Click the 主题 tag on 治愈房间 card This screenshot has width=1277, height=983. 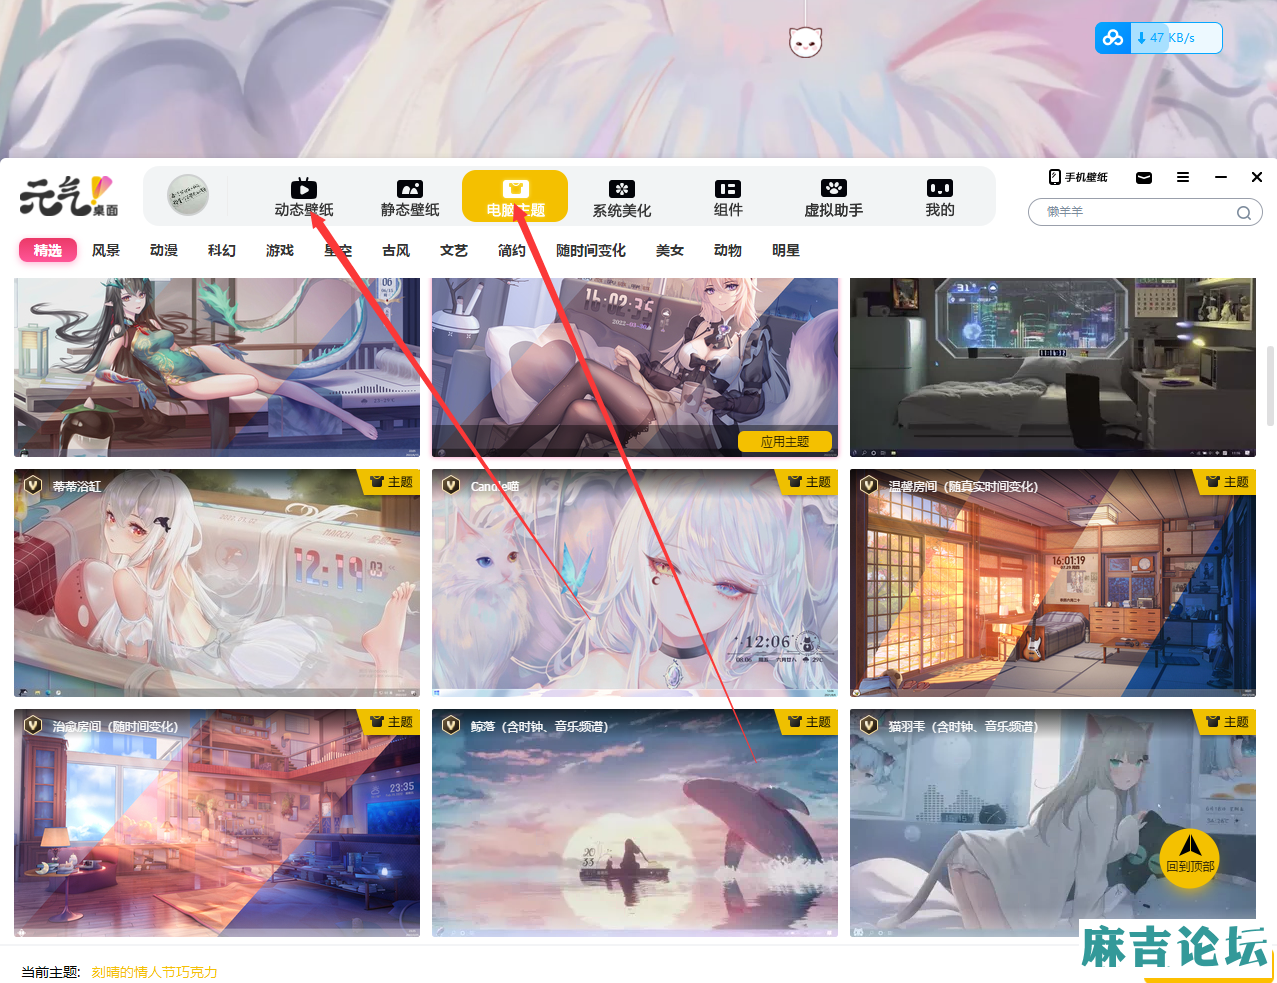tap(391, 722)
